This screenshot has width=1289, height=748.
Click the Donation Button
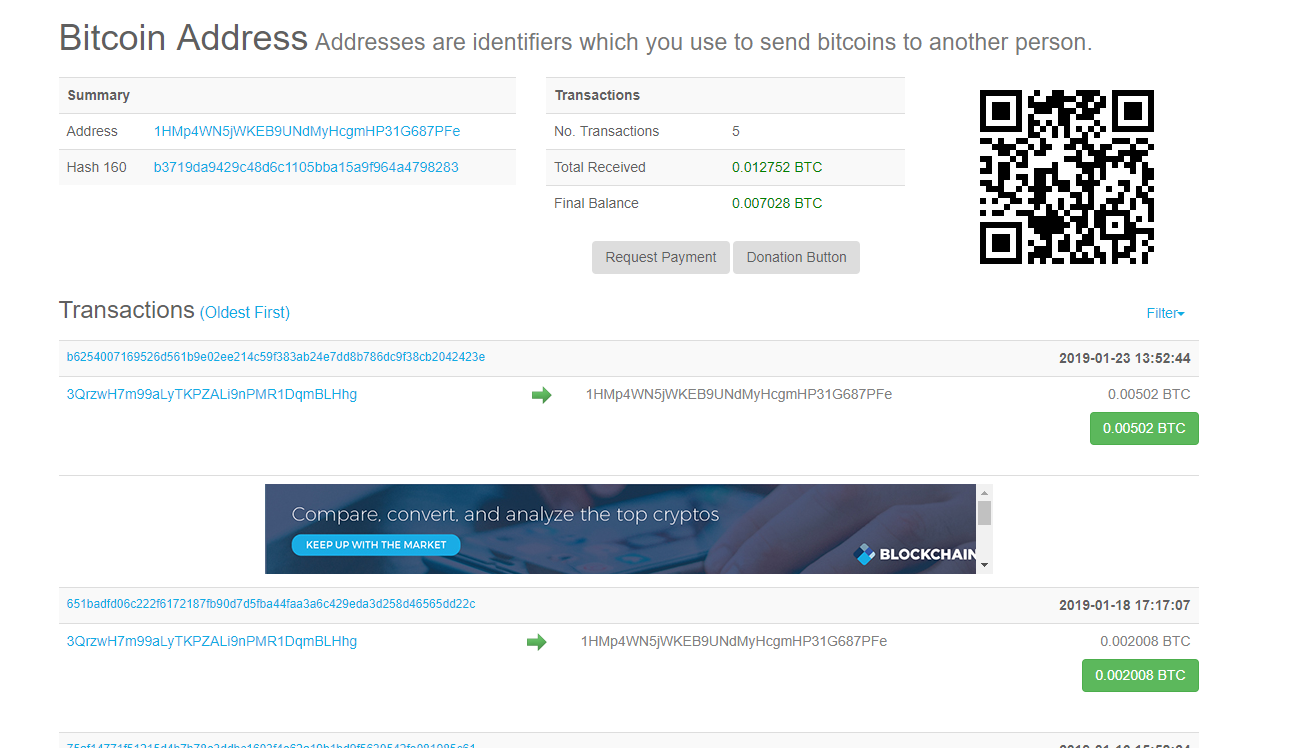click(796, 257)
